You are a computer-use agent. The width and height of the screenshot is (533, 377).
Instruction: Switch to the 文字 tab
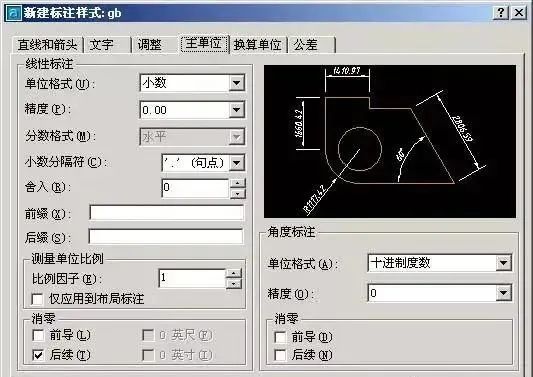(107, 45)
